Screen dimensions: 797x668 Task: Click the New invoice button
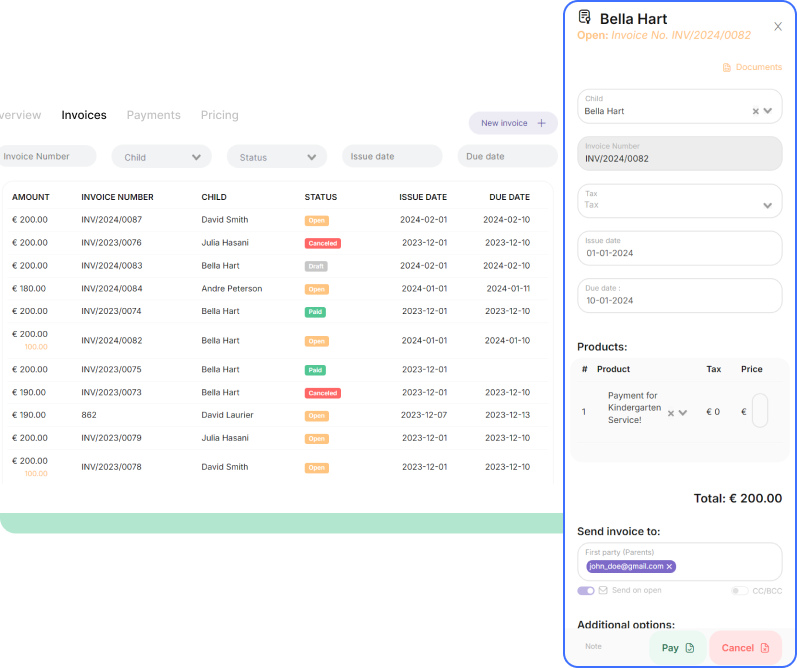click(x=513, y=123)
